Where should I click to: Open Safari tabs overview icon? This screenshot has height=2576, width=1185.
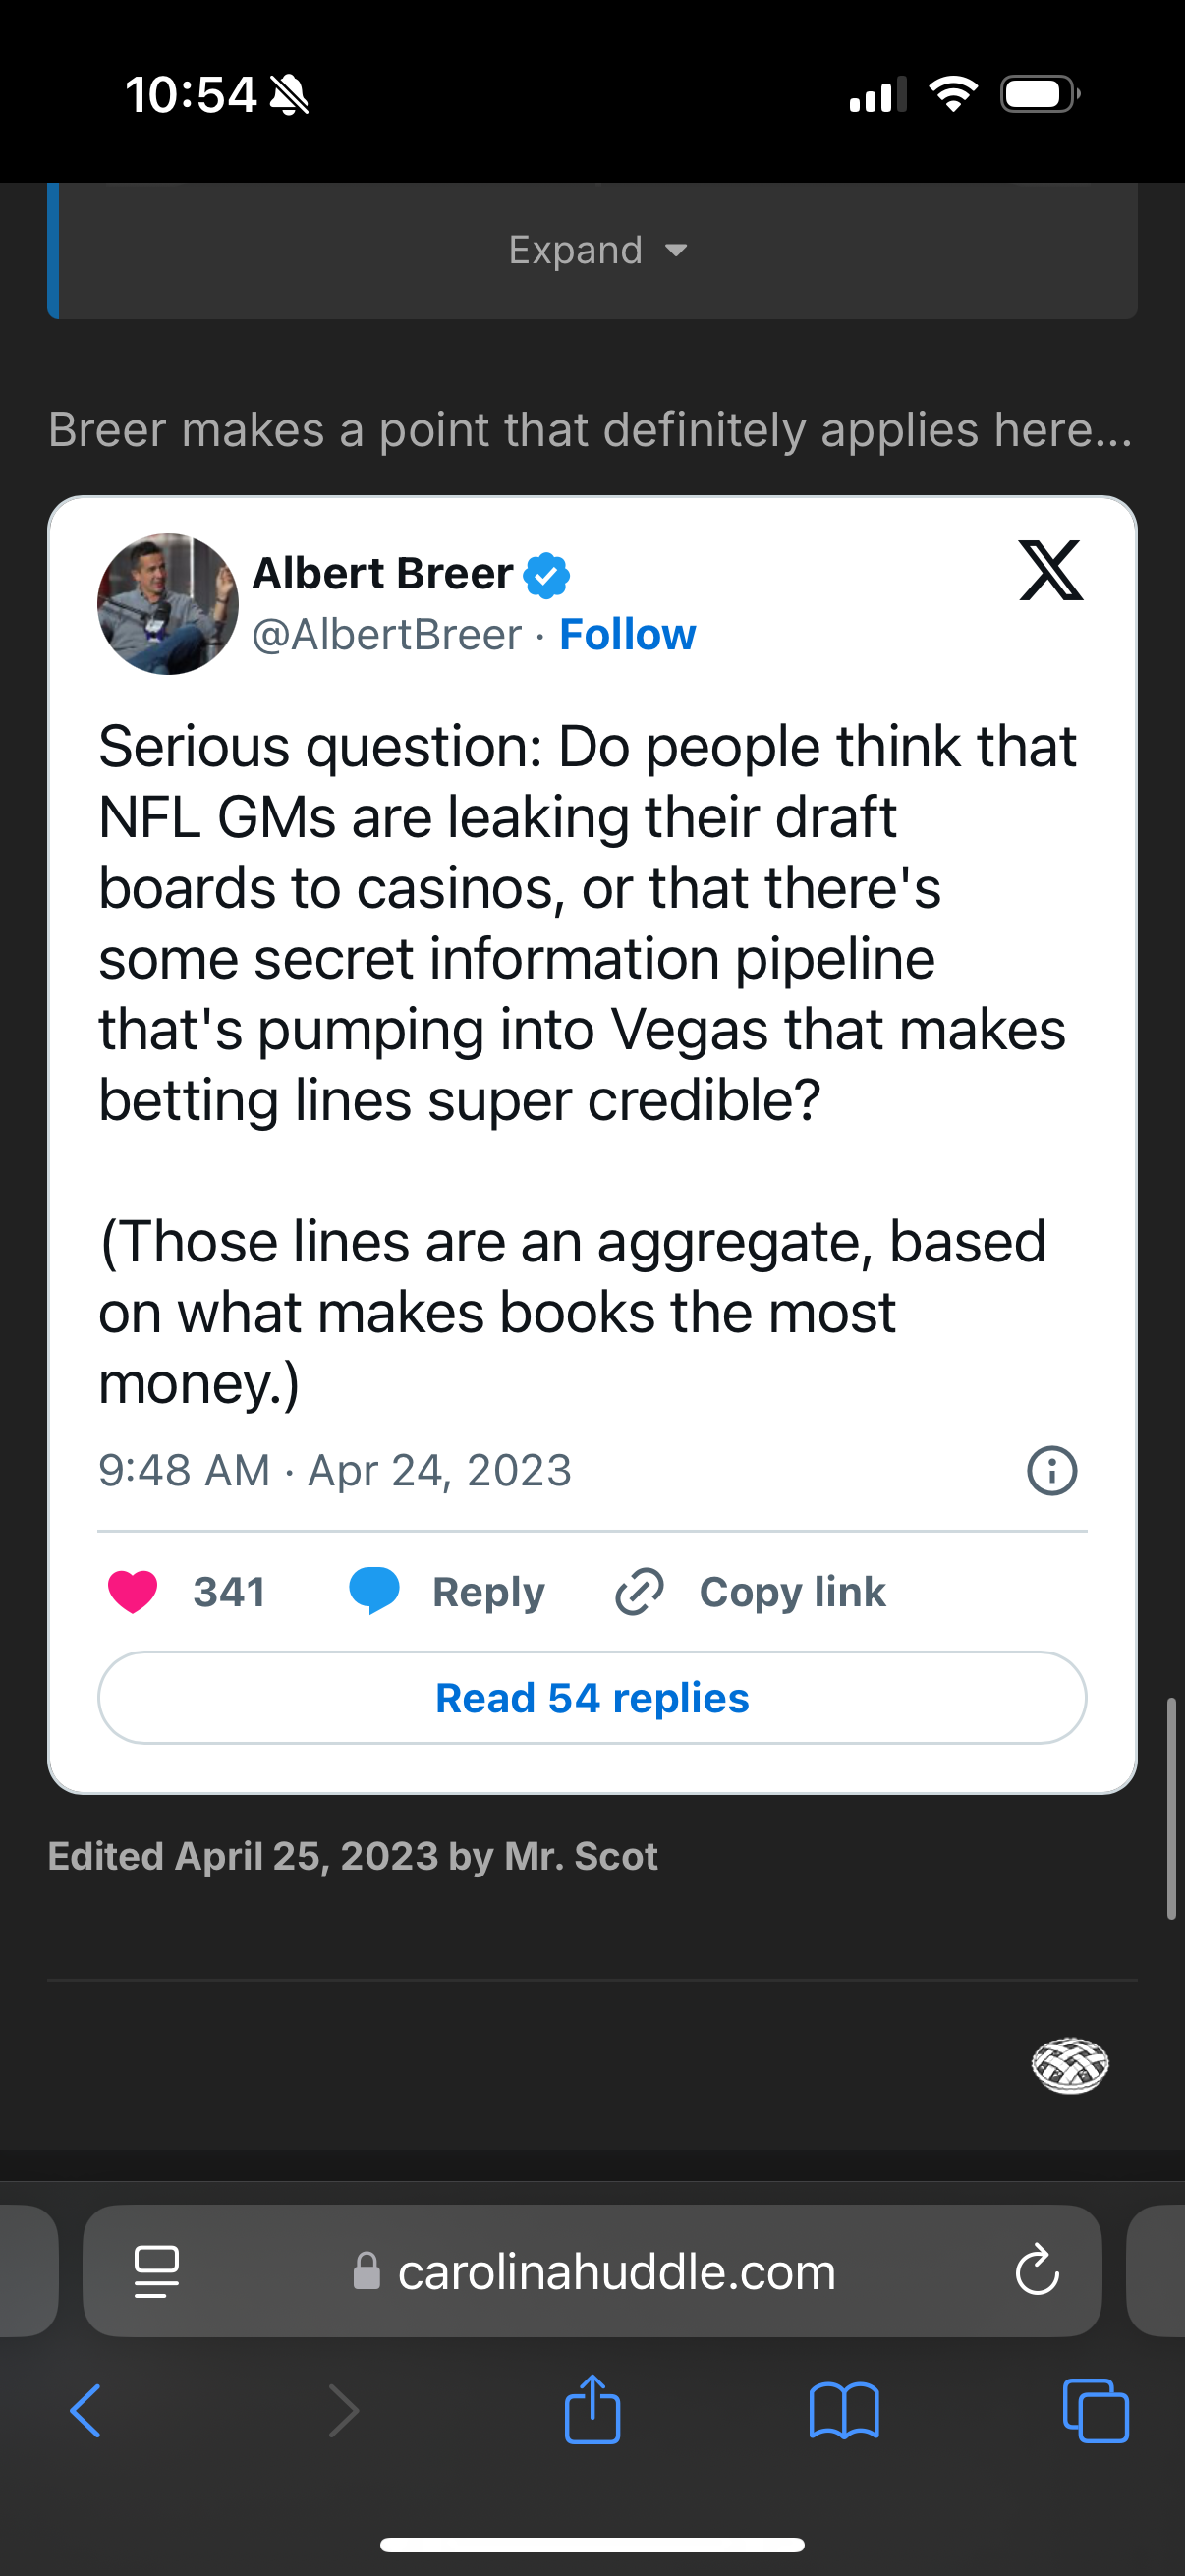(x=1096, y=2411)
